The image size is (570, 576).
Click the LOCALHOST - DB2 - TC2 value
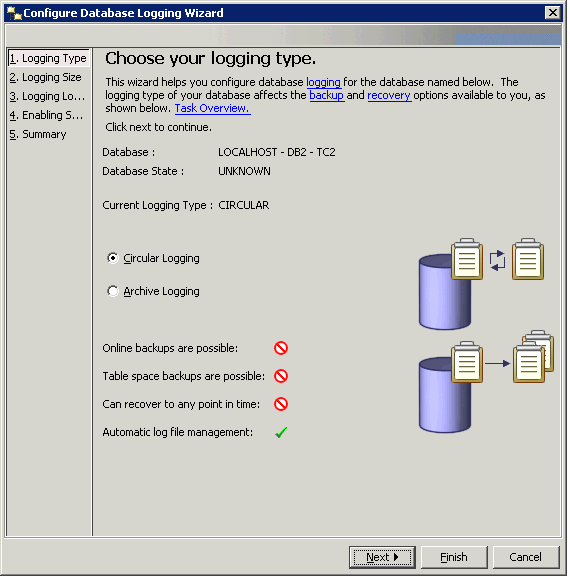[x=277, y=152]
